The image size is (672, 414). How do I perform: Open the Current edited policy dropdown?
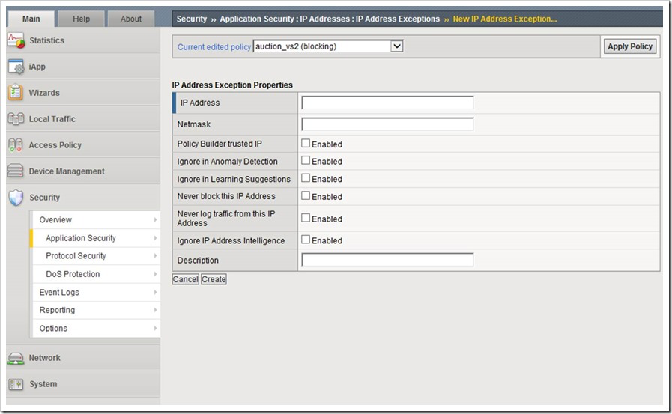(328, 46)
